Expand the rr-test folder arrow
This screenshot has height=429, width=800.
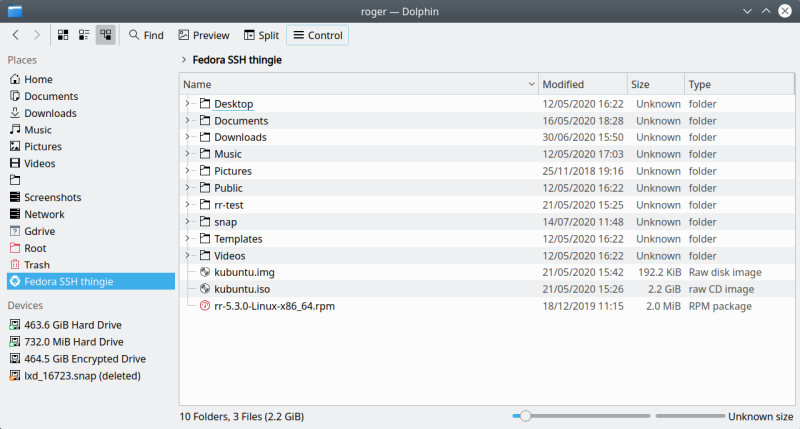[188, 205]
